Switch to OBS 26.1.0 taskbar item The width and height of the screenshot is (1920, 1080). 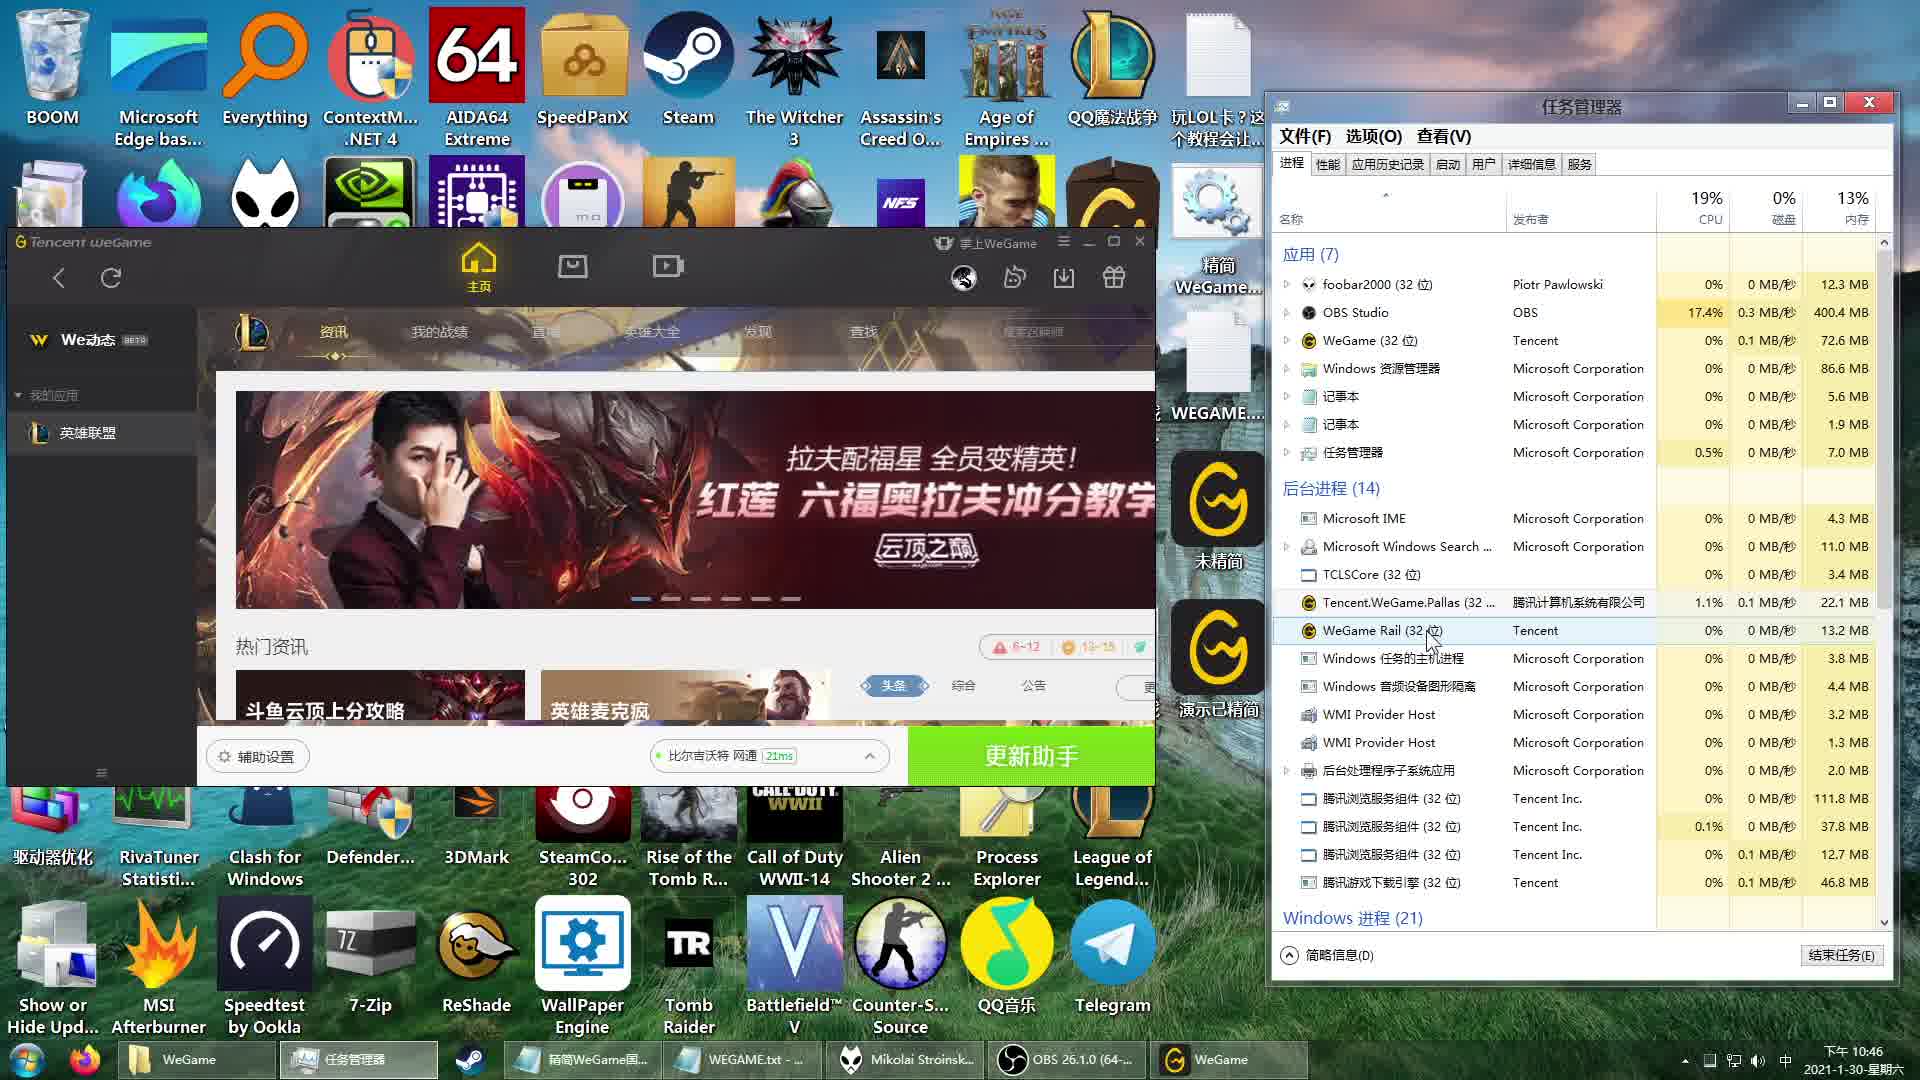tap(1066, 1059)
